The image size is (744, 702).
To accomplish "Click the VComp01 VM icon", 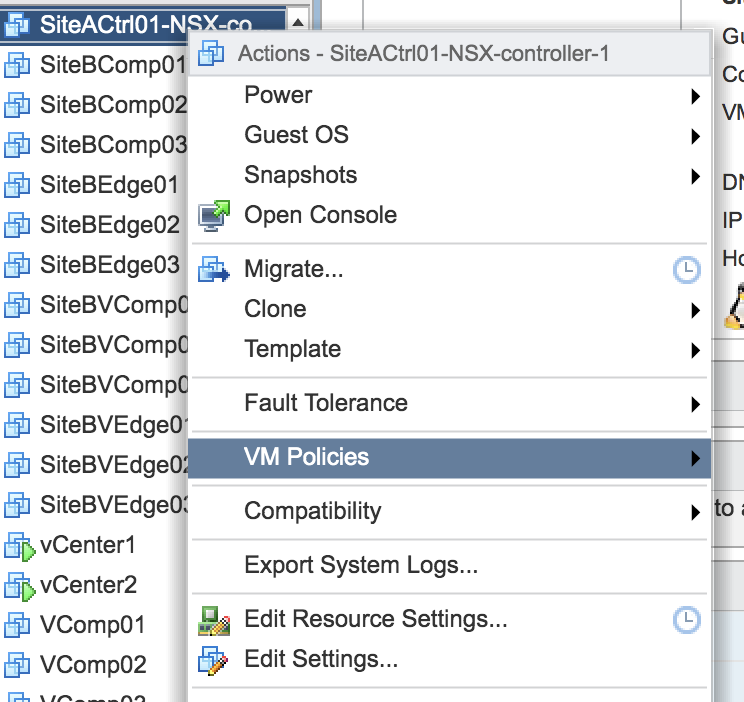I will (x=17, y=624).
